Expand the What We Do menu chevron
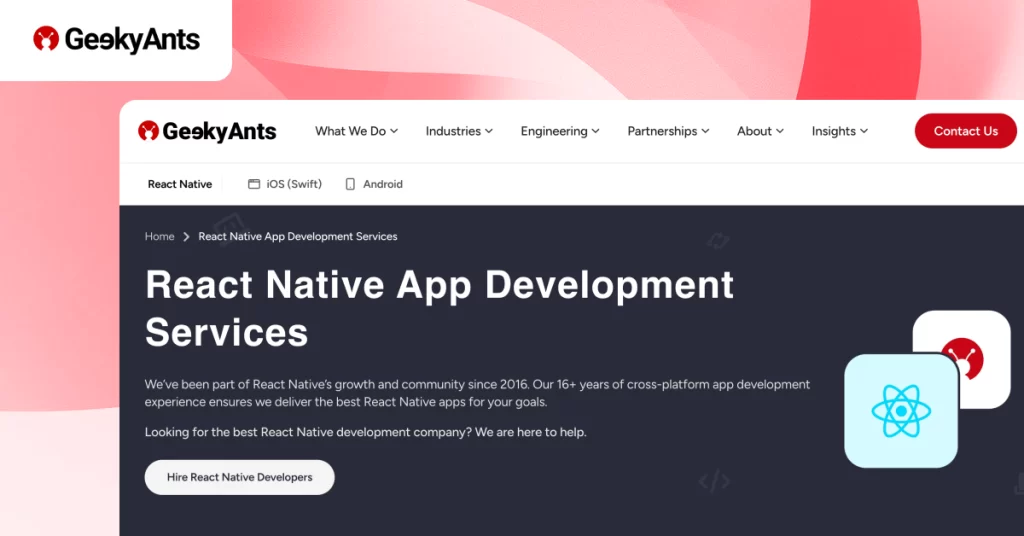The image size is (1024, 536). (x=394, y=131)
